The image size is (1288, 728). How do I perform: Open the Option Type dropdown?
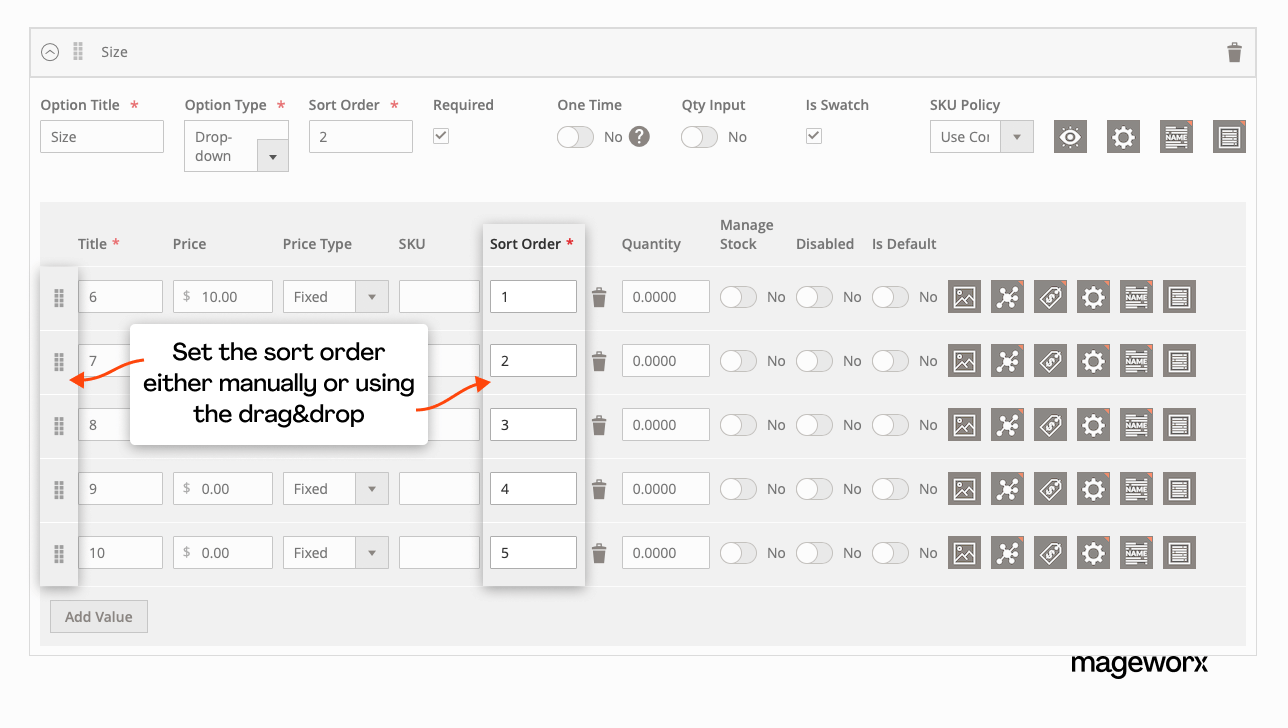tap(273, 156)
